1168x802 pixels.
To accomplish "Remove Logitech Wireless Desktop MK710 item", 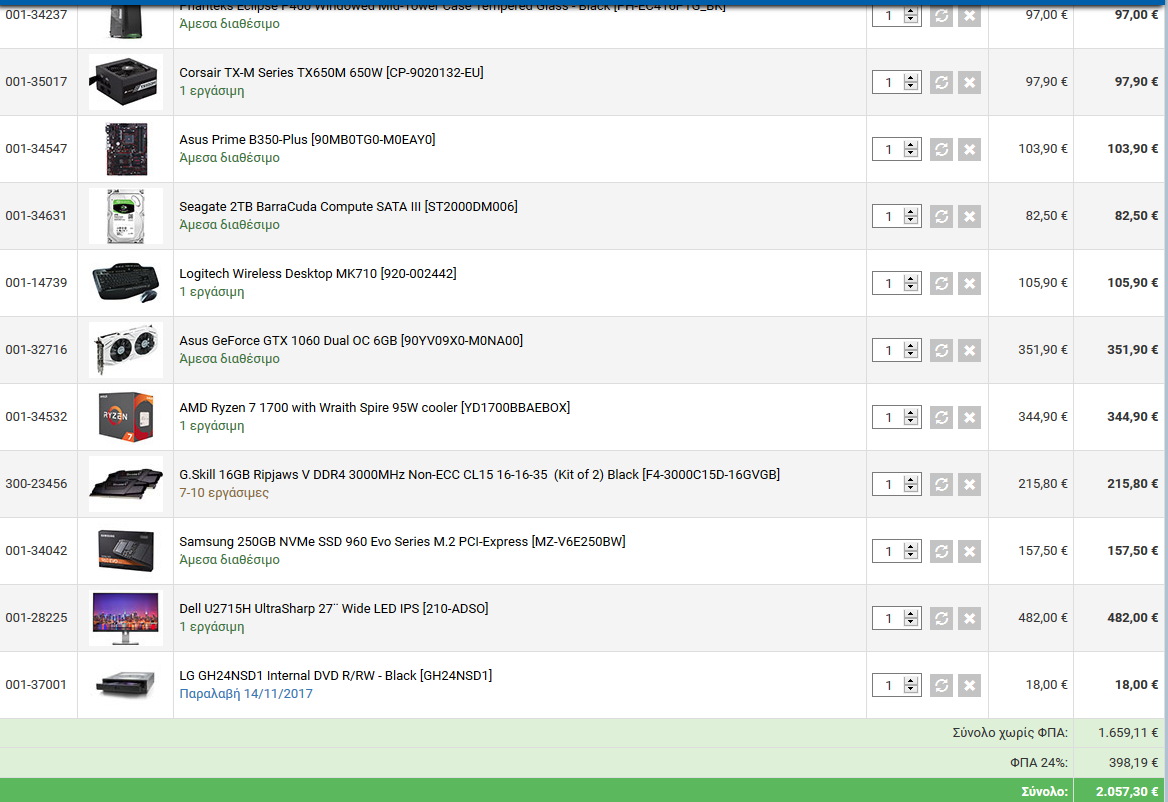I will pyautogui.click(x=969, y=283).
